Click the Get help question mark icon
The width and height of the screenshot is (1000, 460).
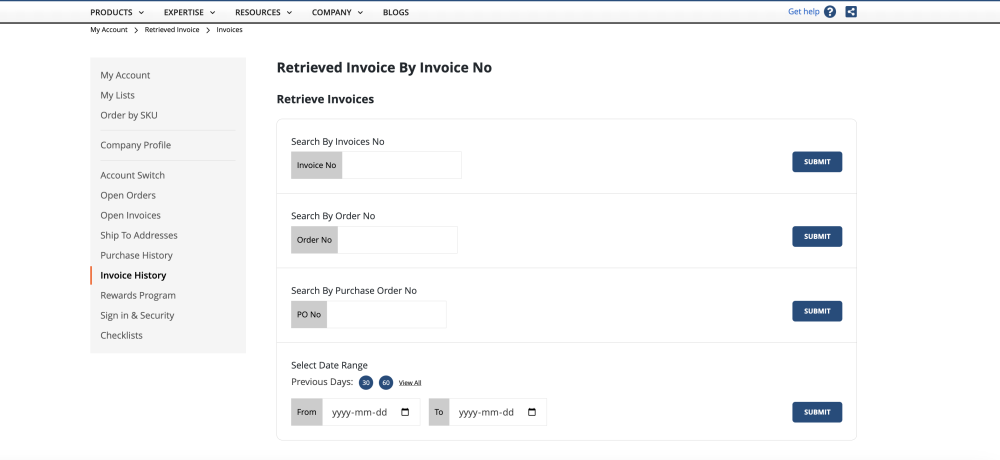coord(830,11)
